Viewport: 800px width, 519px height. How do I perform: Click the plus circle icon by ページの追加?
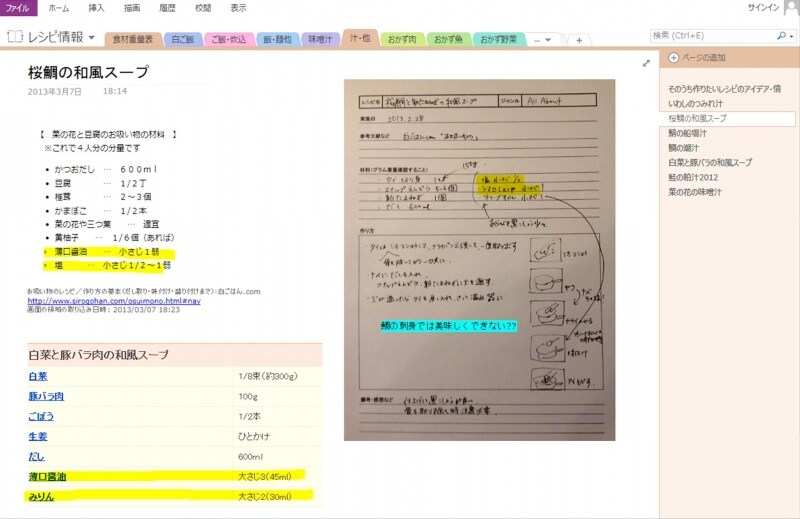coord(673,58)
